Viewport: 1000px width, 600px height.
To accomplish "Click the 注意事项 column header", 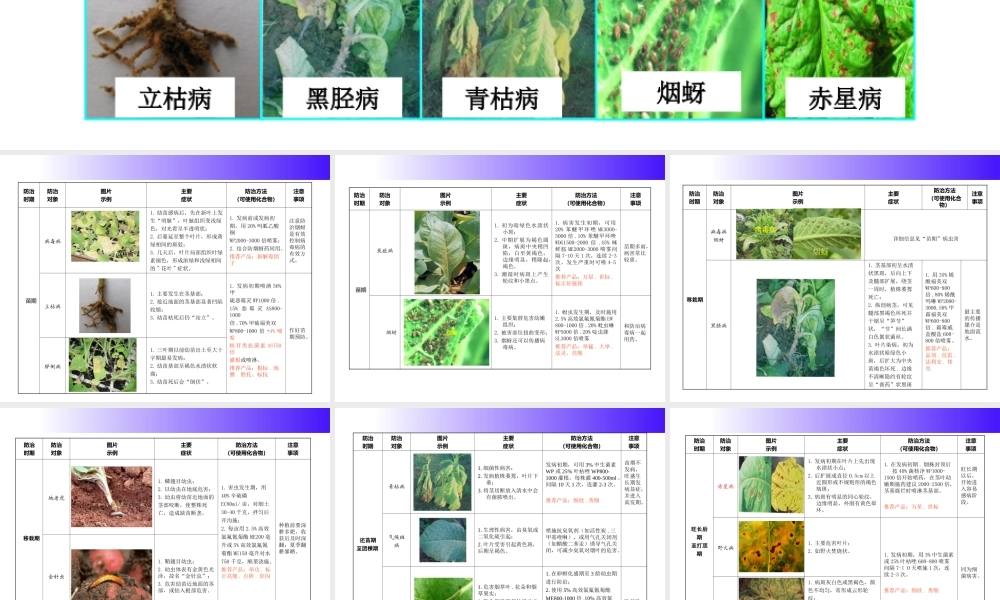I will 299,192.
